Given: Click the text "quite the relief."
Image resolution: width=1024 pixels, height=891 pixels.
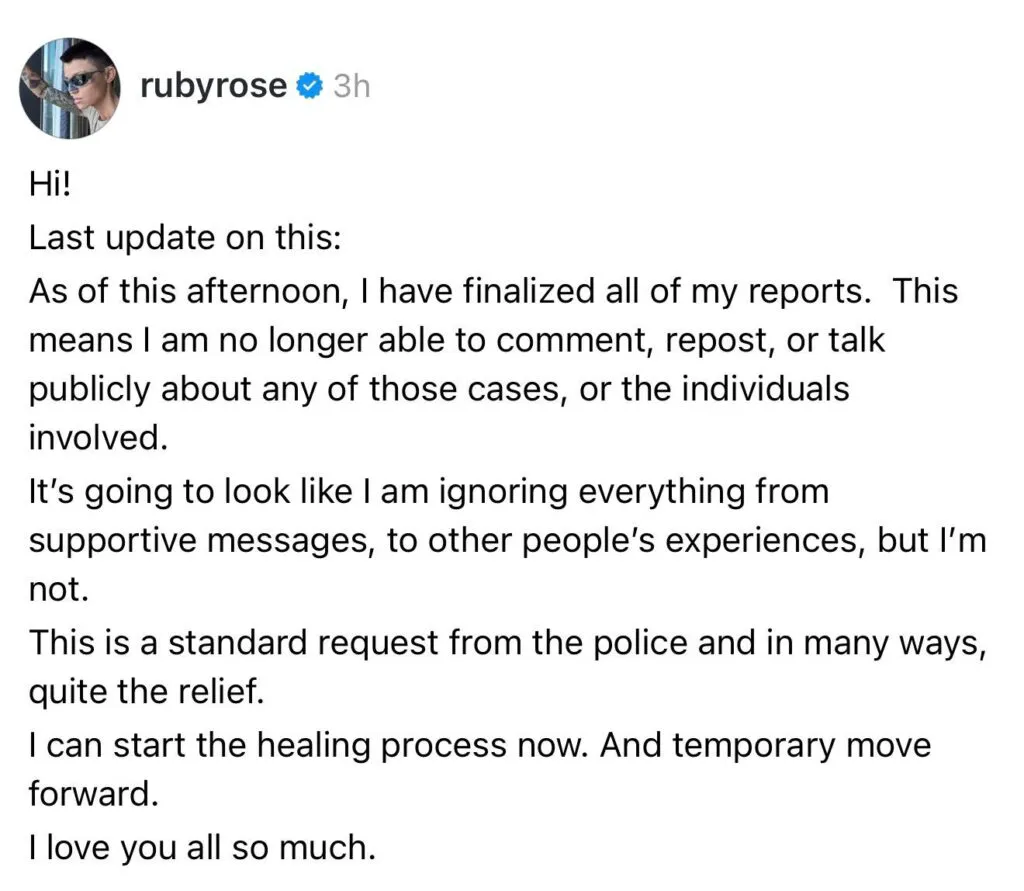Looking at the screenshot, I should [146, 690].
